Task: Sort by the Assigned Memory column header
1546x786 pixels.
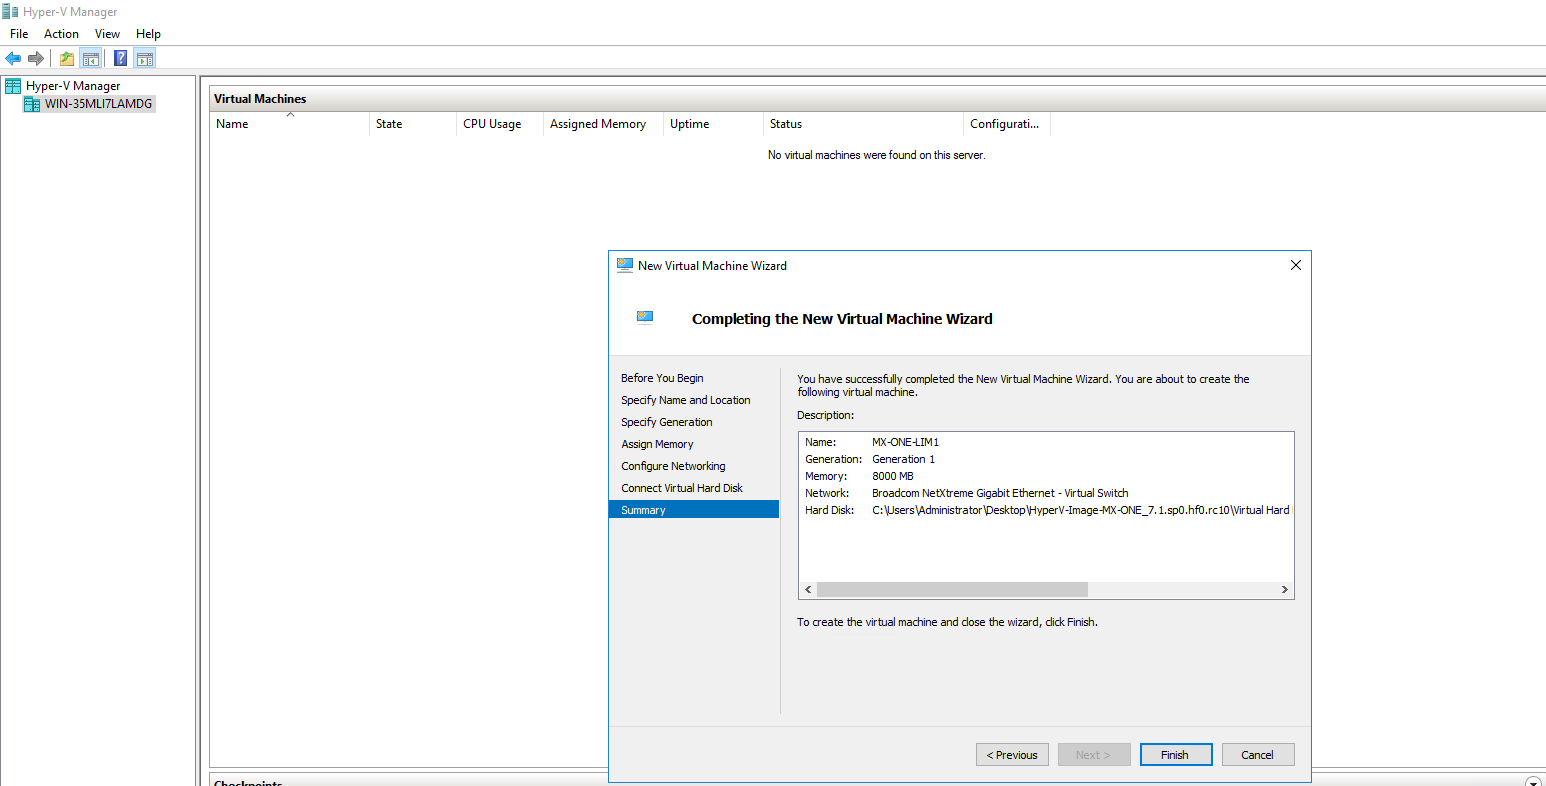Action: pyautogui.click(x=597, y=124)
